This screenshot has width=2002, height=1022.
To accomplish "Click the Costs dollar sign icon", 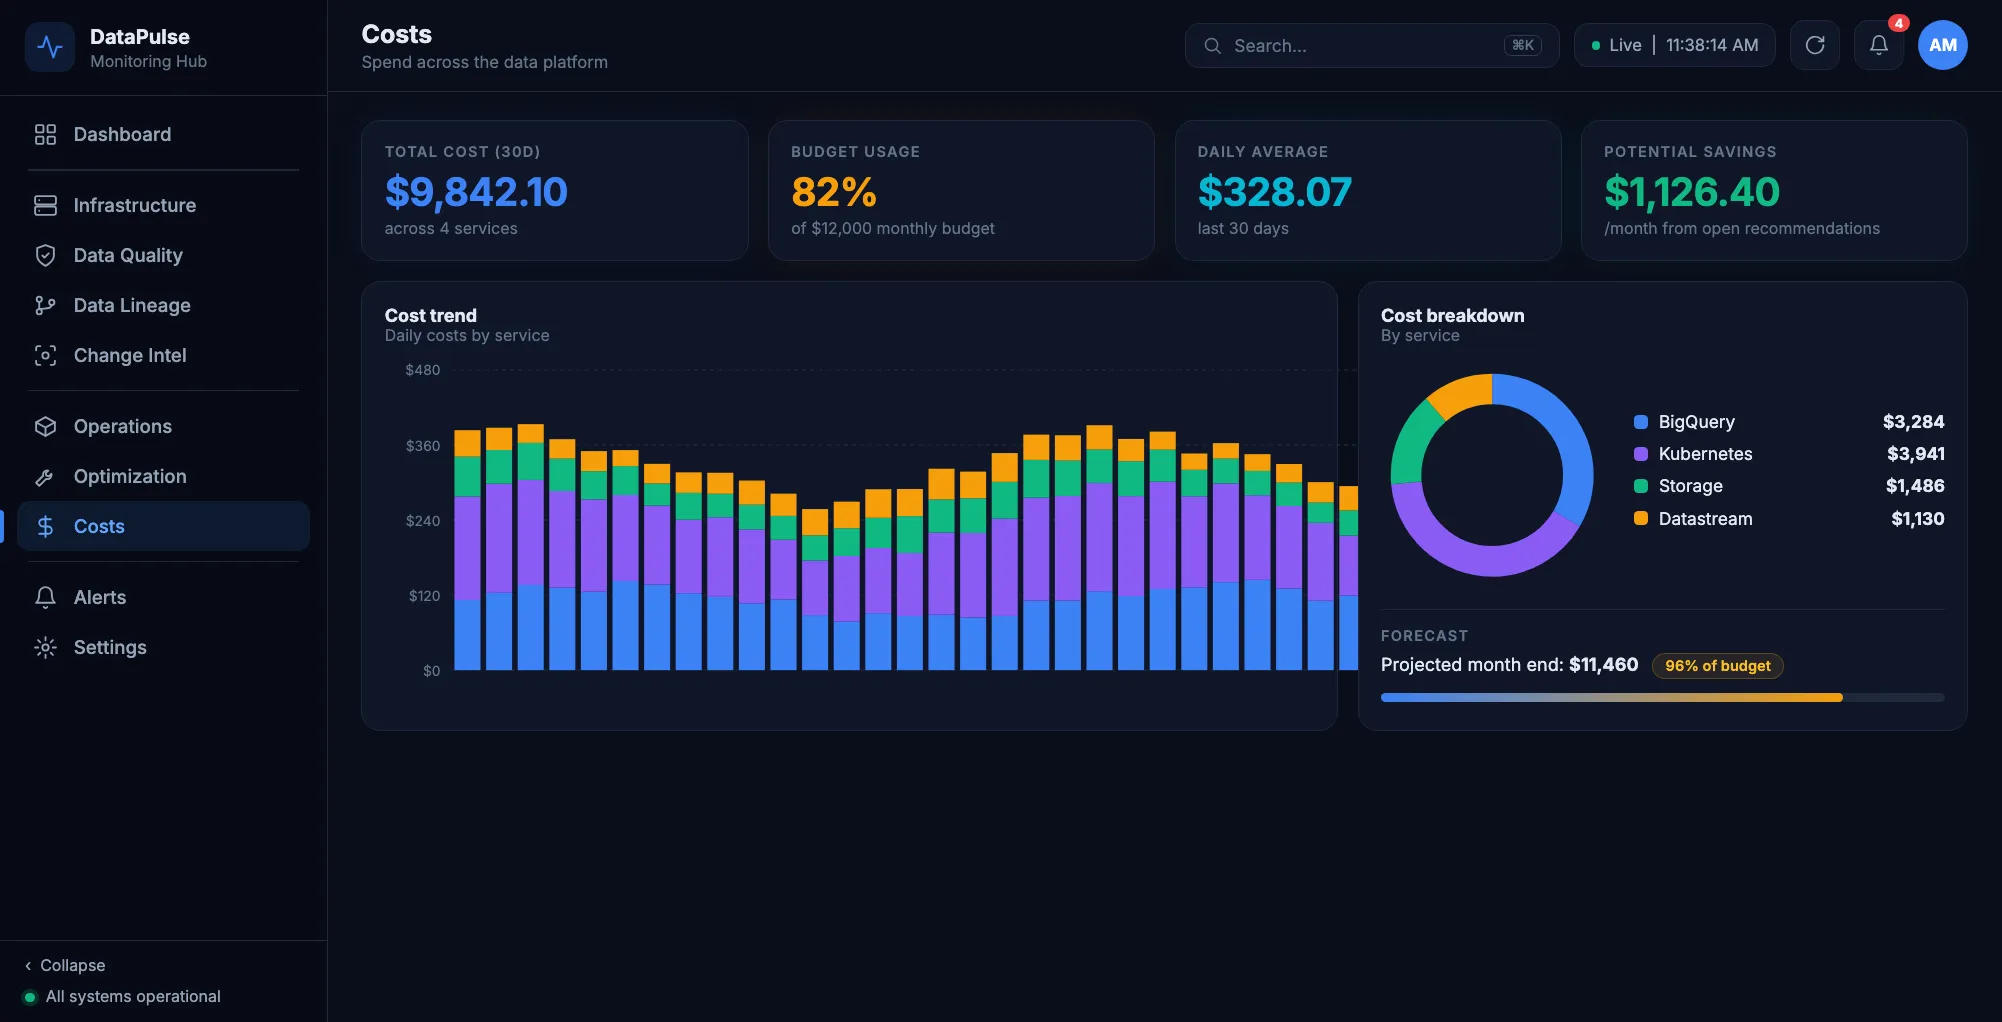I will coord(45,526).
